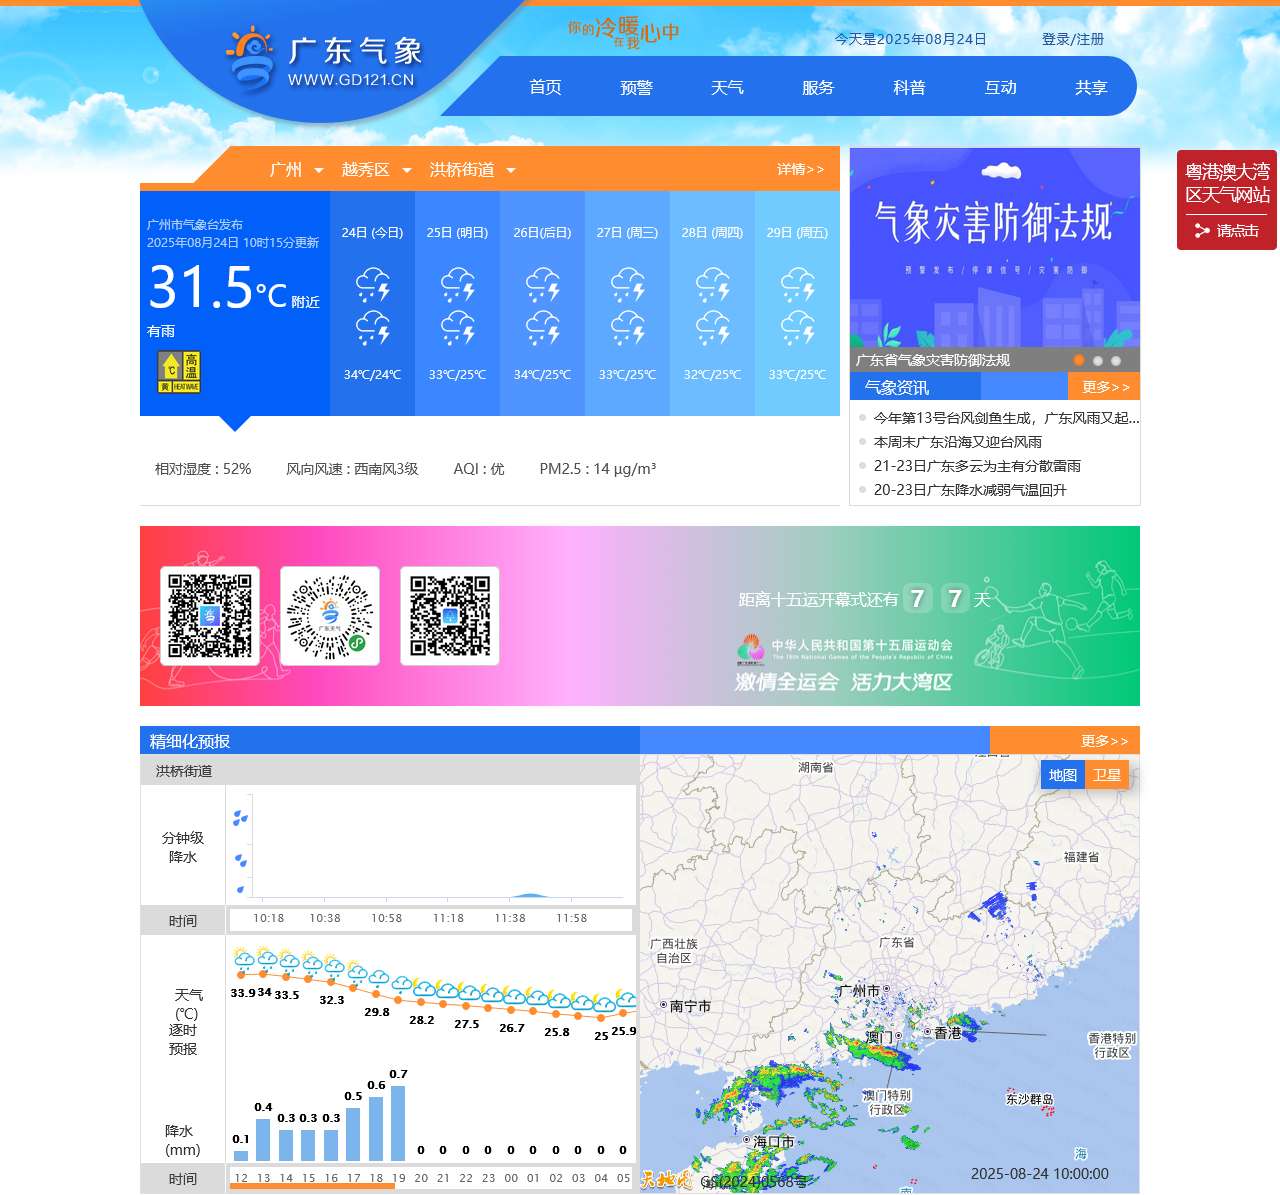Click the 天地图 logo on the map
1280x1195 pixels.
[x=668, y=1180]
